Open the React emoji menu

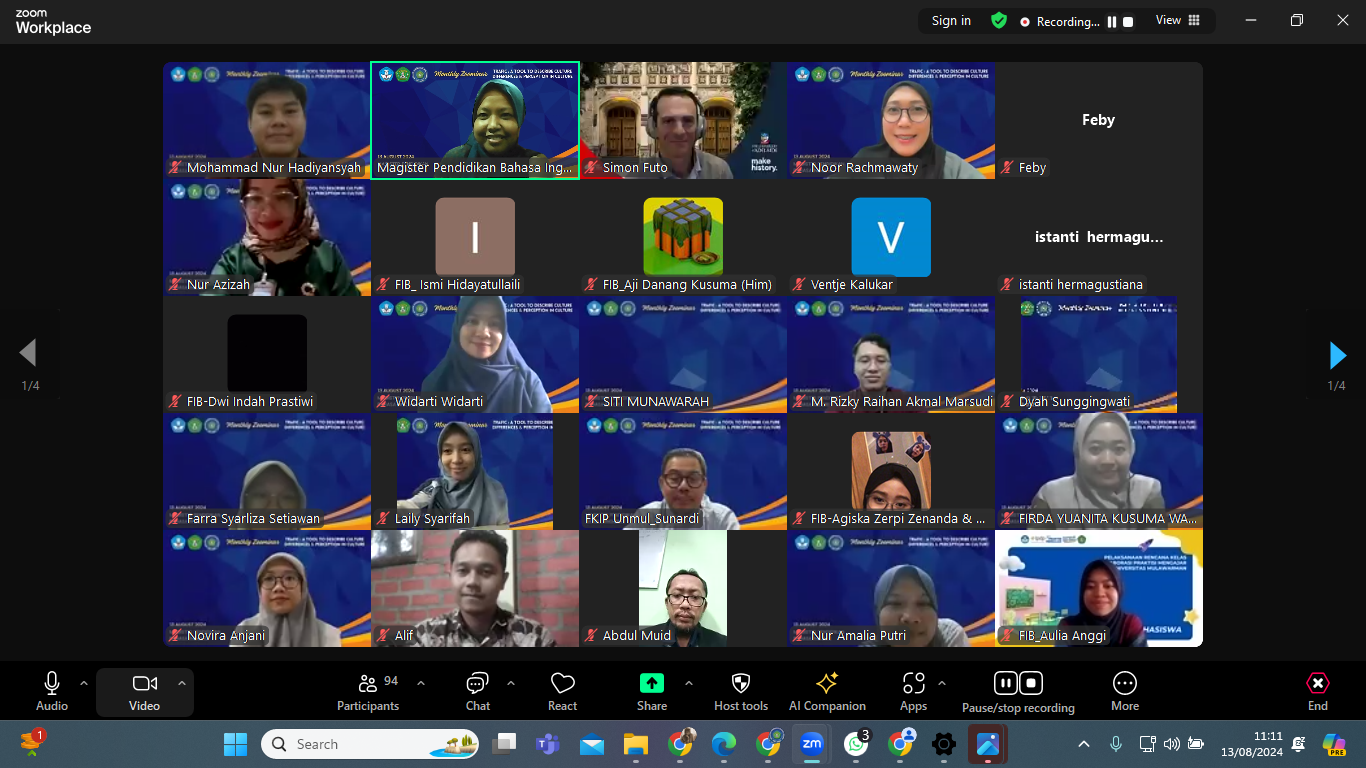562,692
